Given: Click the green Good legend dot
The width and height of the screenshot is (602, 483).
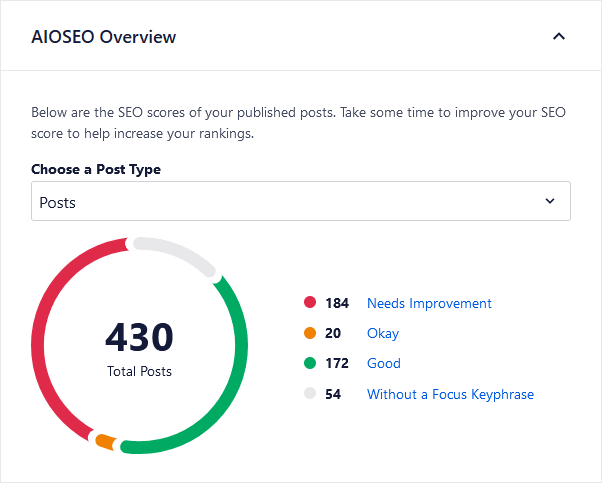Looking at the screenshot, I should pos(310,363).
